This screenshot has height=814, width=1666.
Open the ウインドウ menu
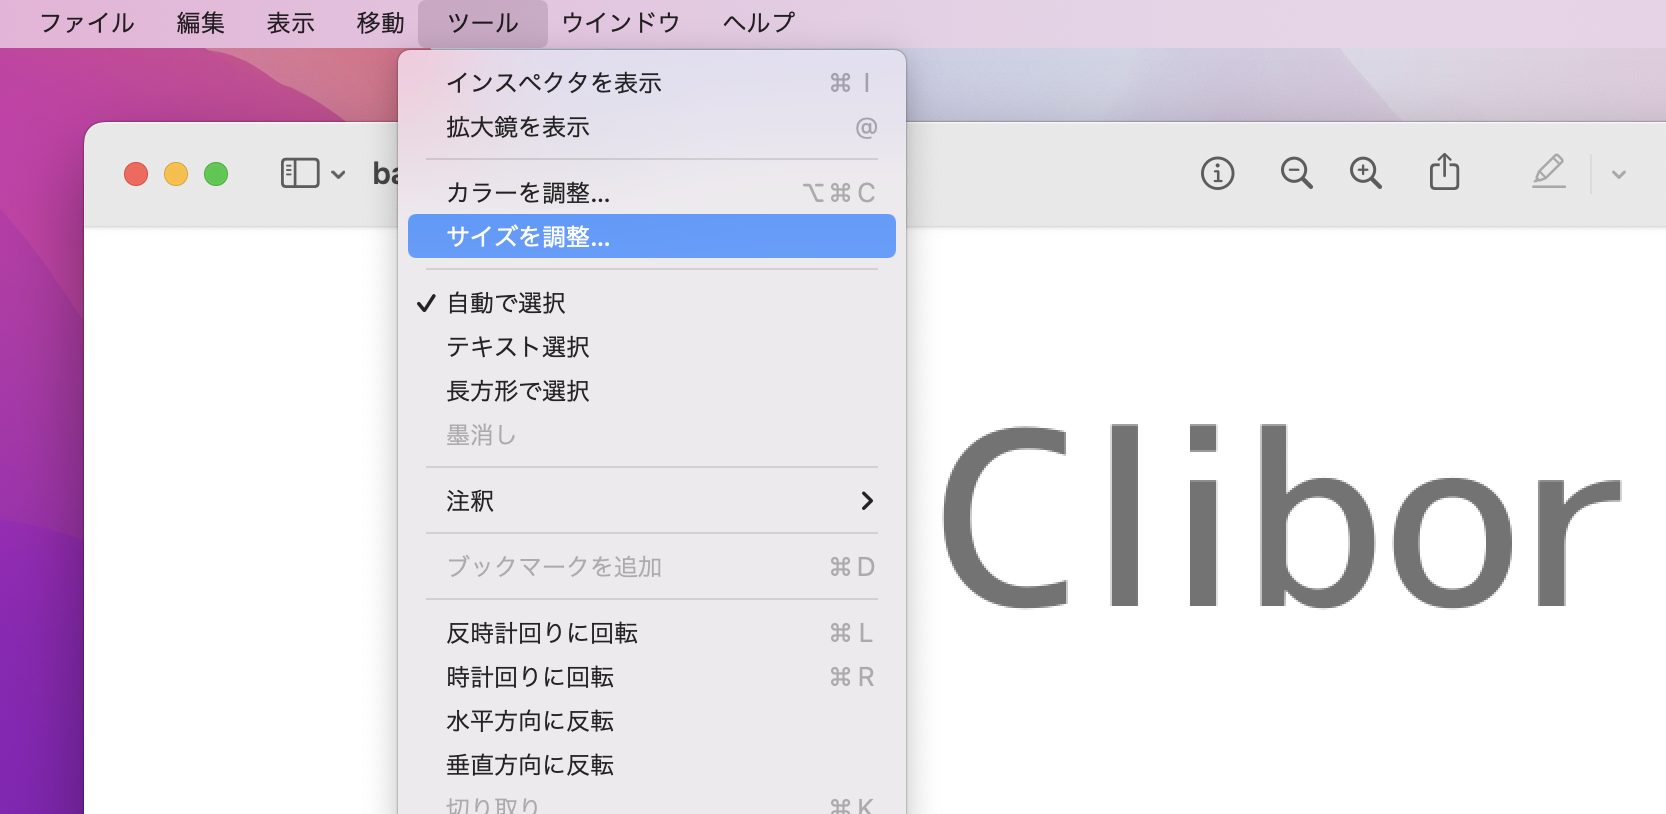pos(621,23)
